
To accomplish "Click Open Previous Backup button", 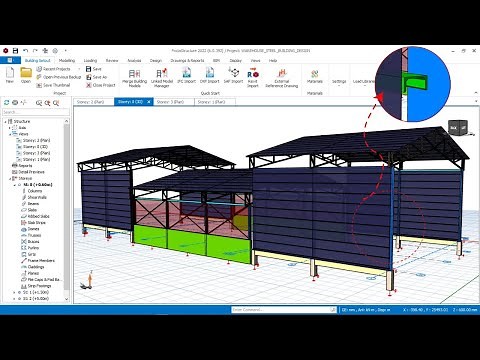I will tap(58, 77).
